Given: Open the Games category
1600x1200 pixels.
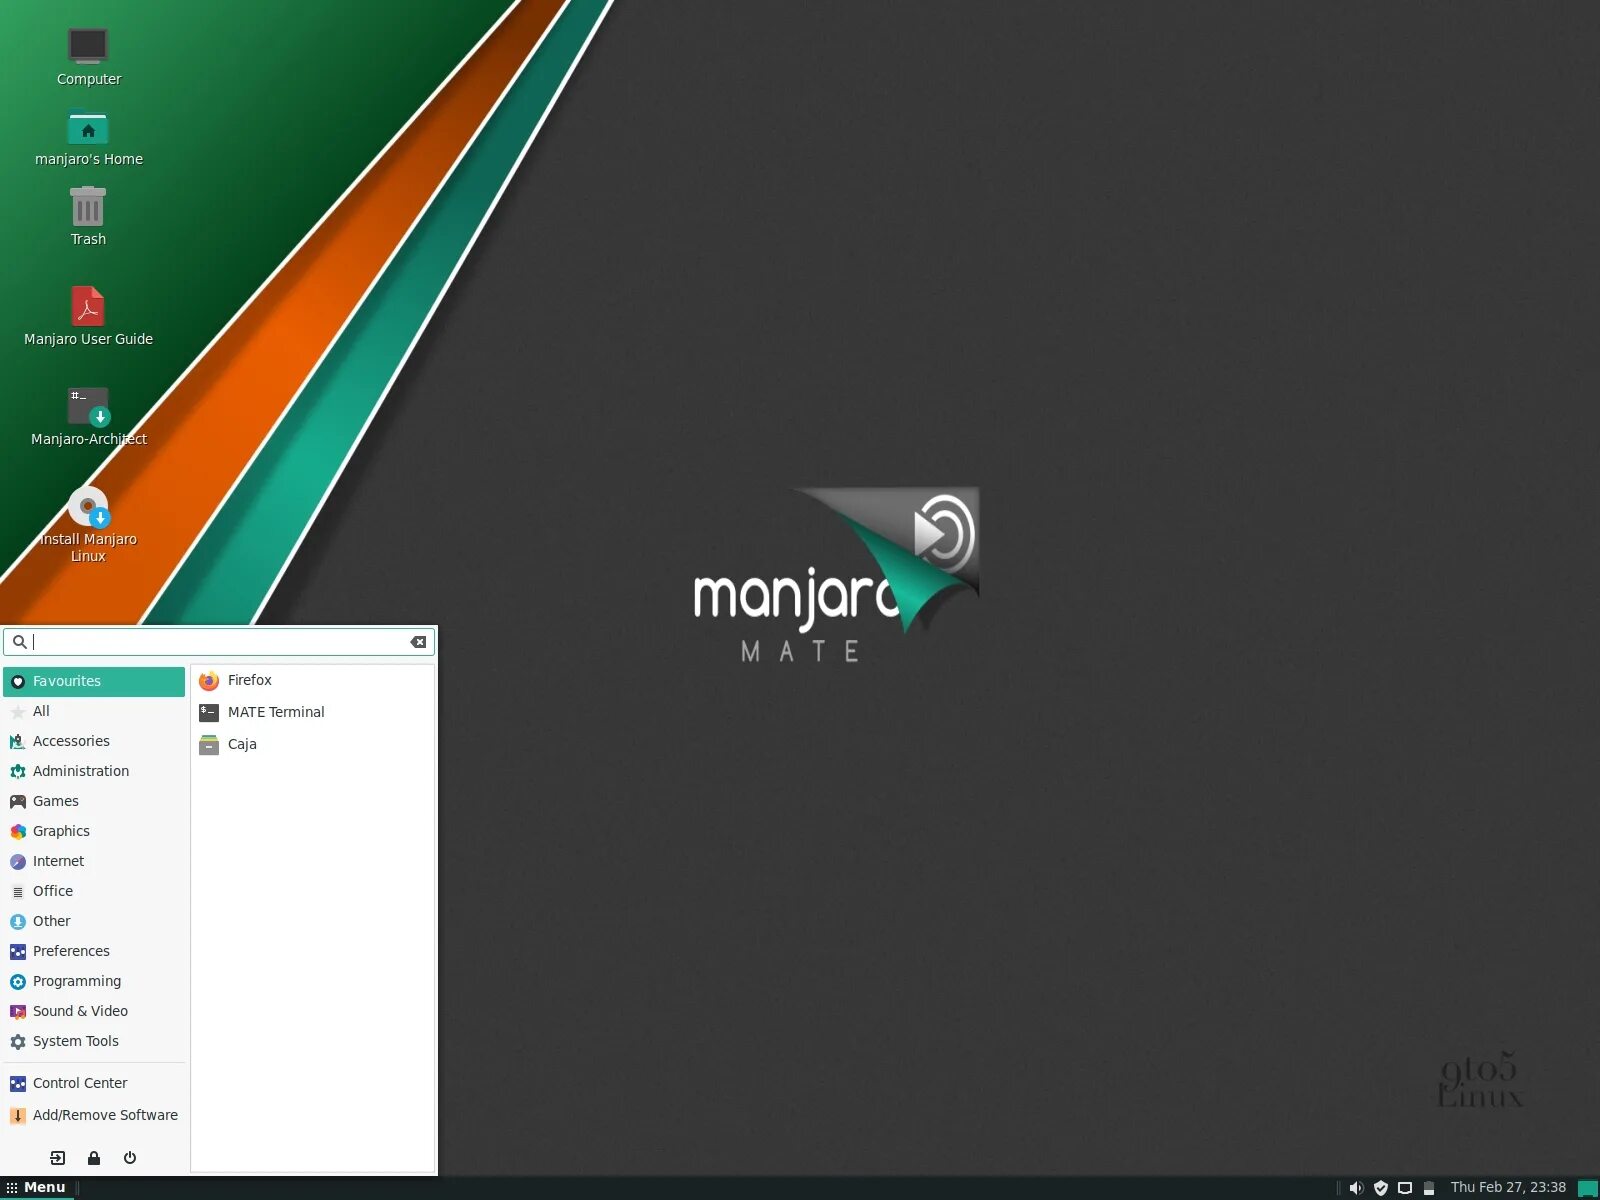Looking at the screenshot, I should 94,801.
